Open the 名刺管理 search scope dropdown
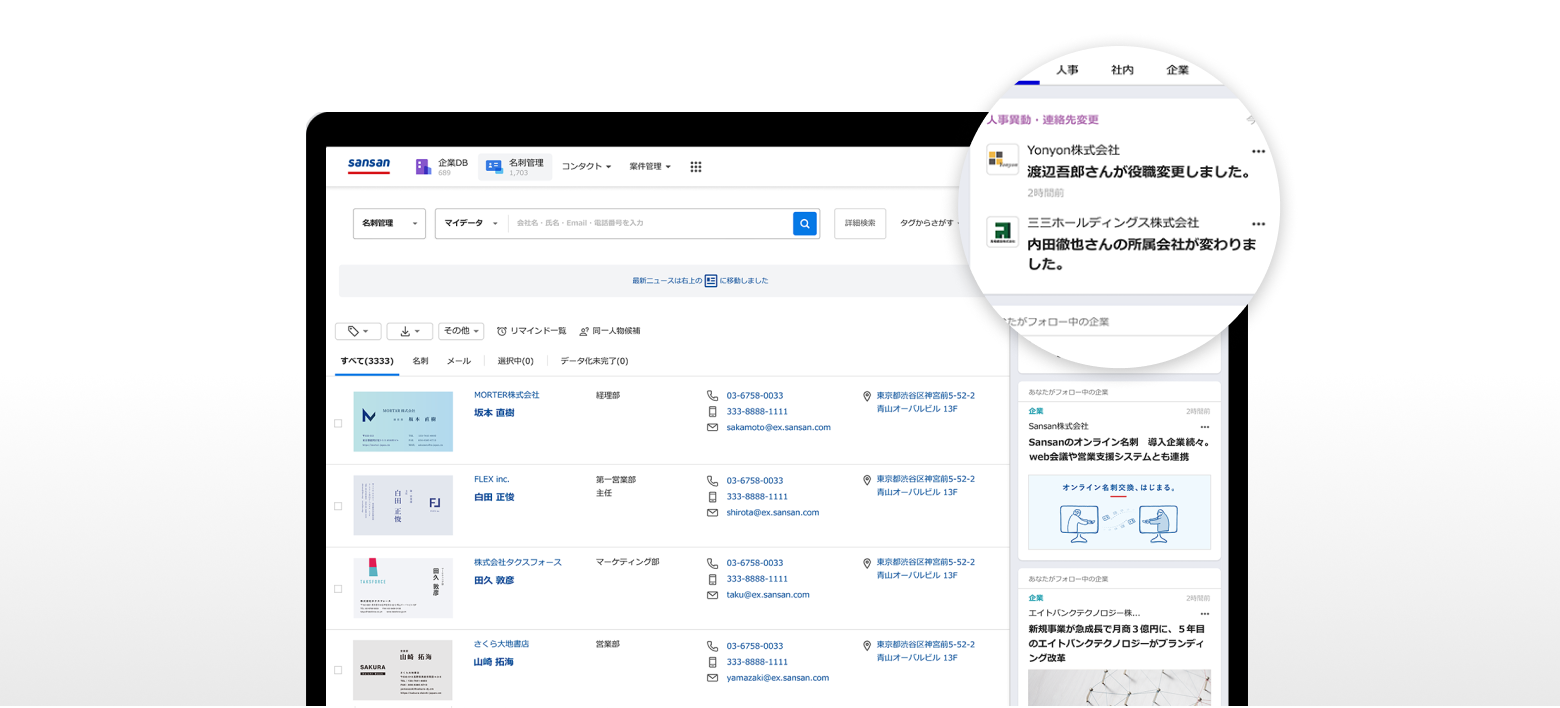This screenshot has height=708, width=1560. click(389, 223)
